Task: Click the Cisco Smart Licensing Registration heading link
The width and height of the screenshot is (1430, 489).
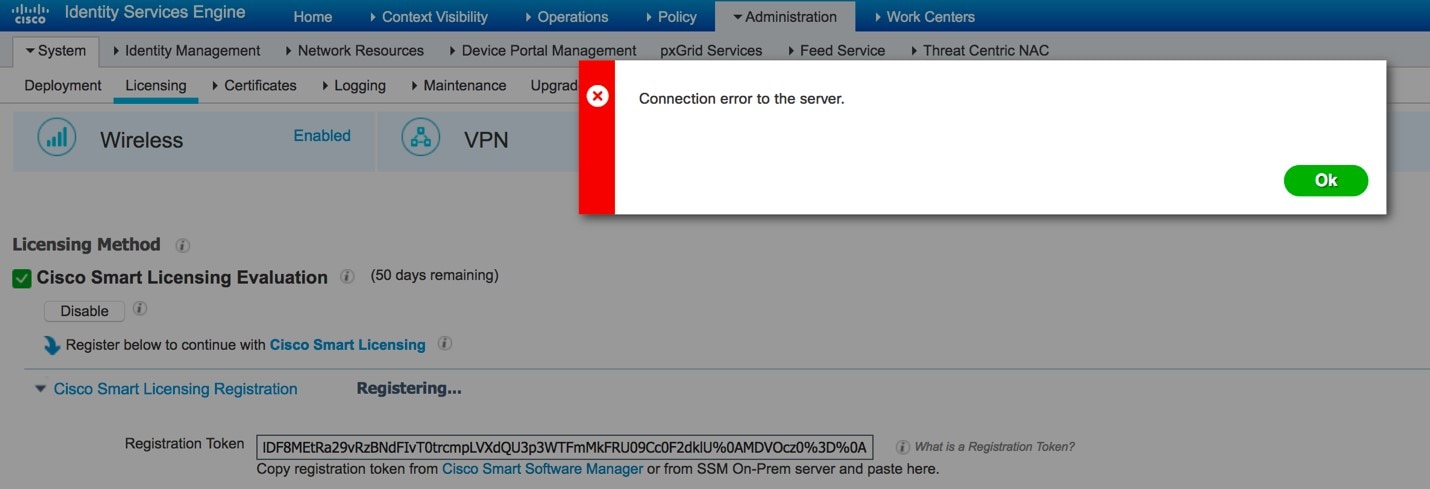Action: click(176, 389)
